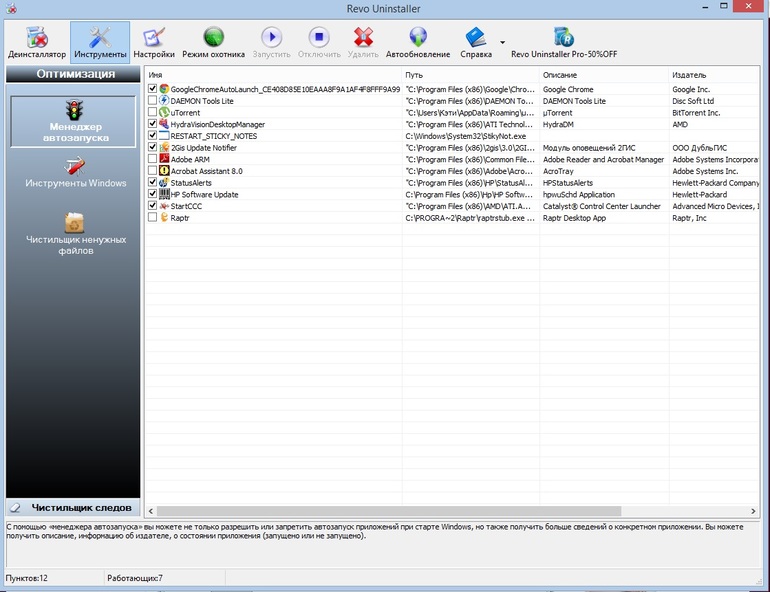
Task: Click the 2Gis Update Notifier row icon
Action: pyautogui.click(x=164, y=147)
